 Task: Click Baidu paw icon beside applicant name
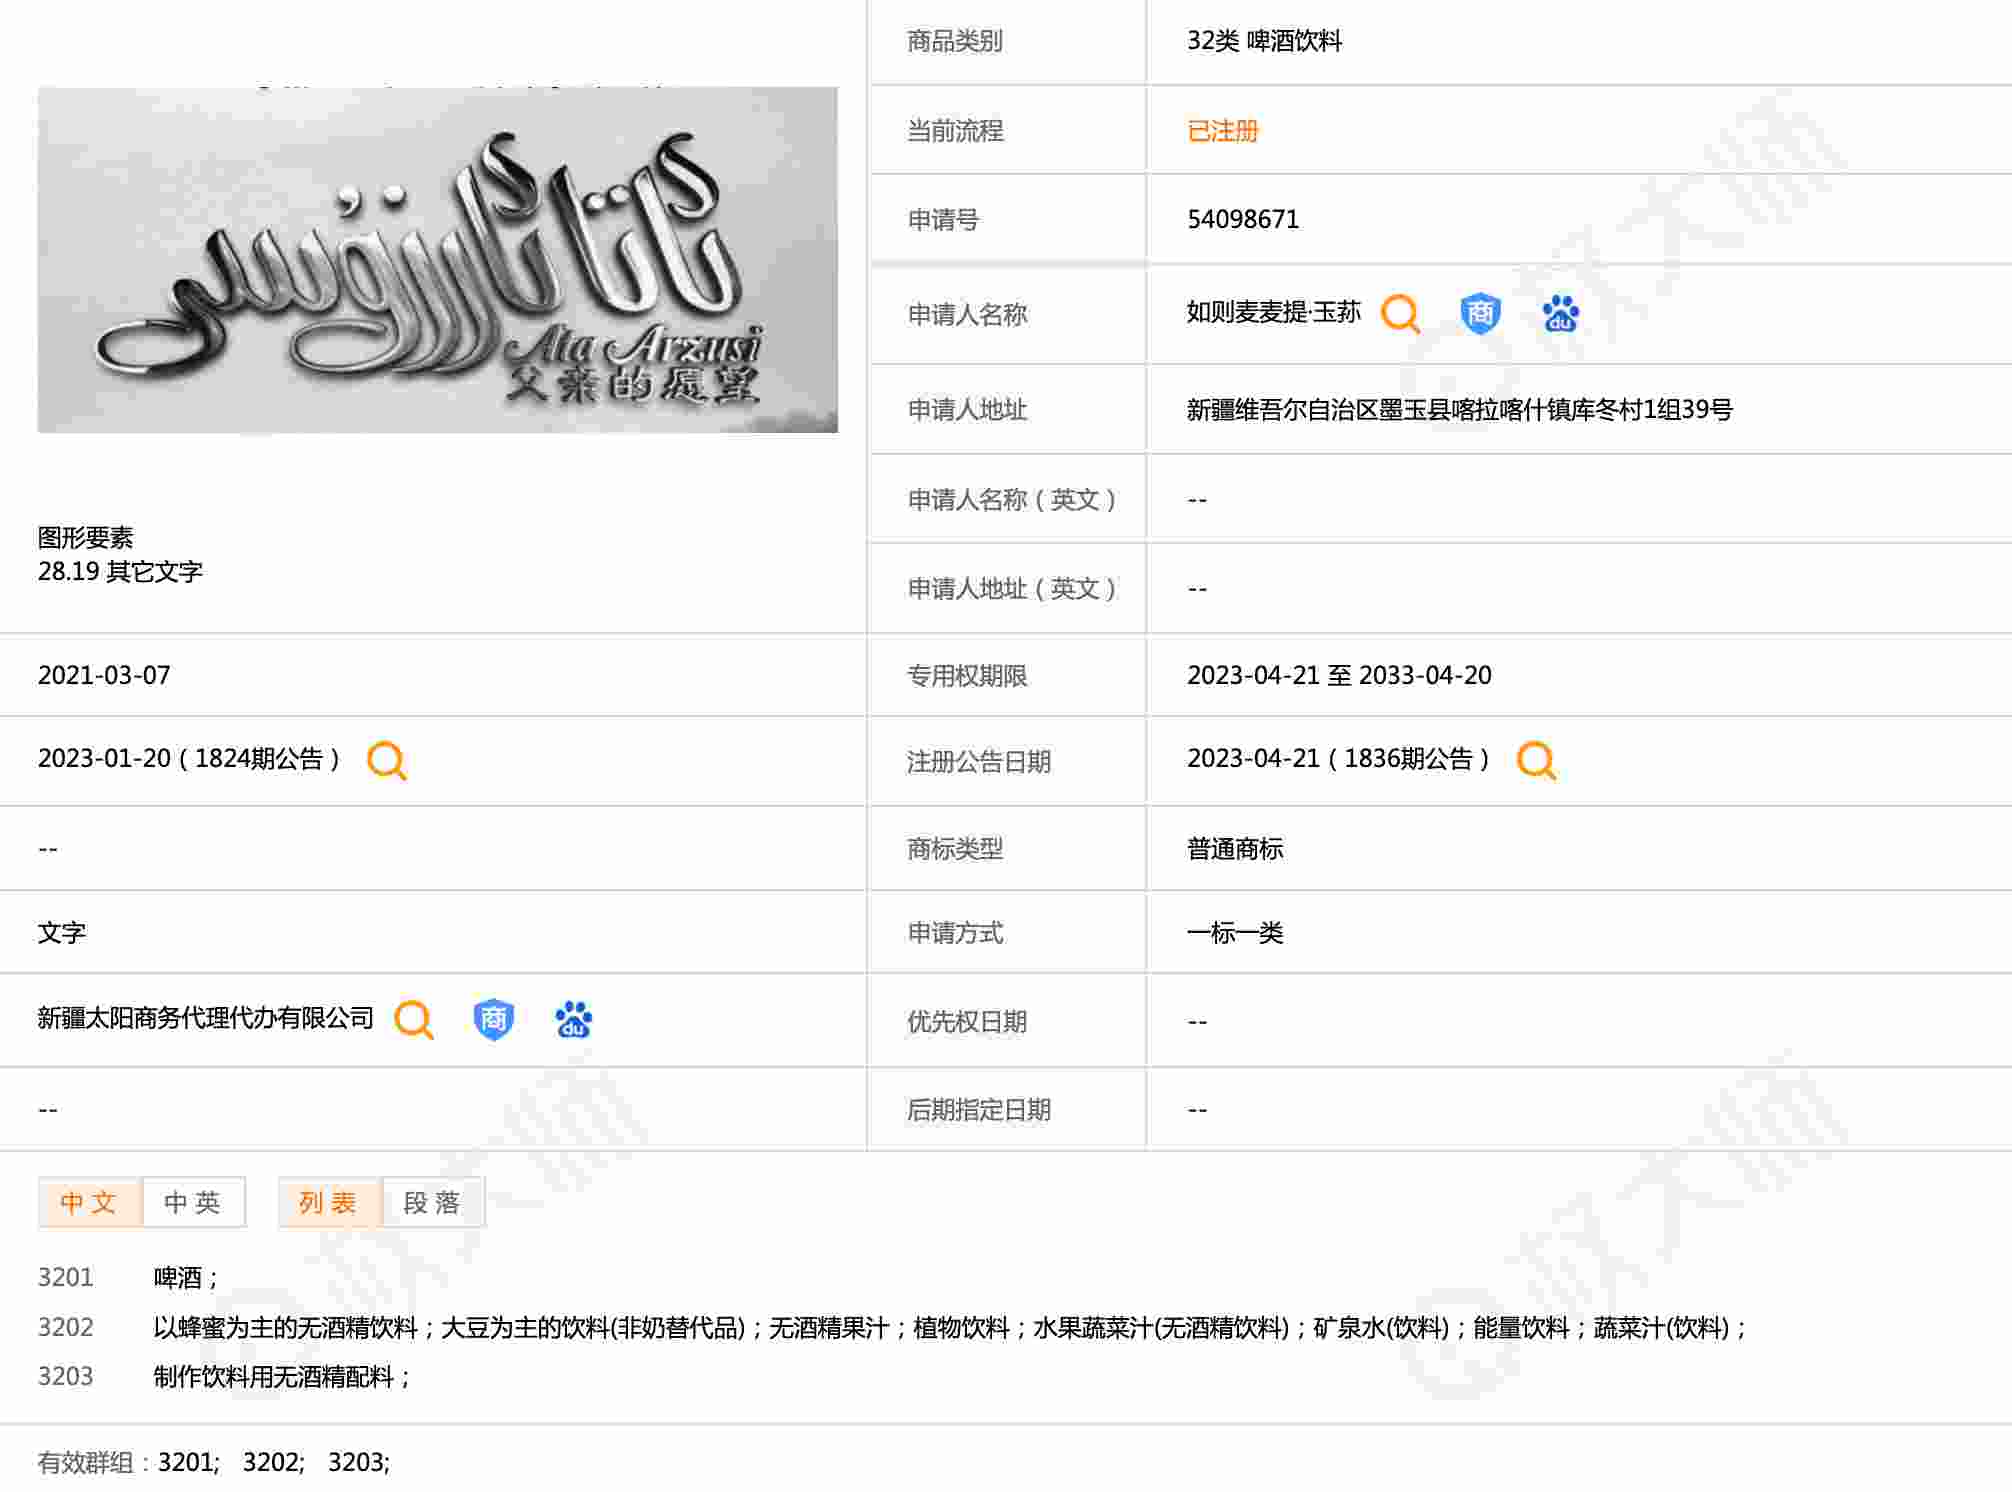pos(1560,313)
